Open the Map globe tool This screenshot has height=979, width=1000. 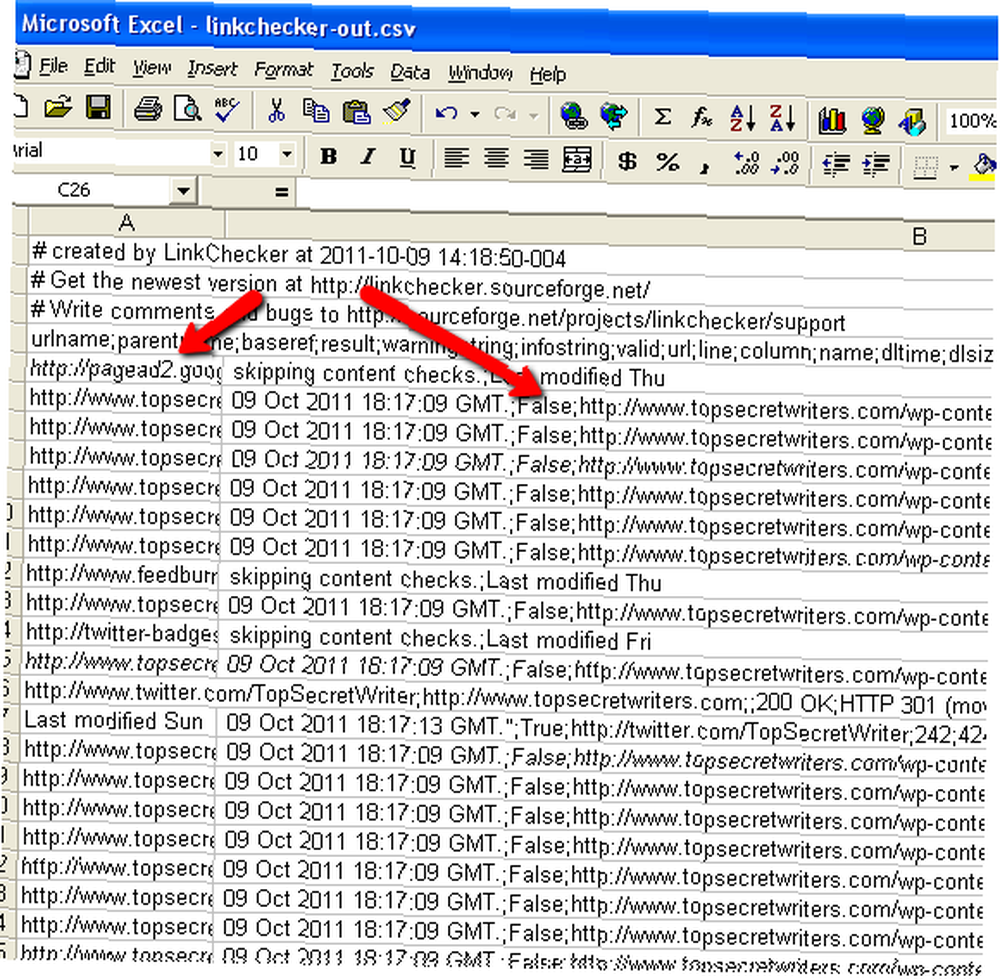point(872,120)
